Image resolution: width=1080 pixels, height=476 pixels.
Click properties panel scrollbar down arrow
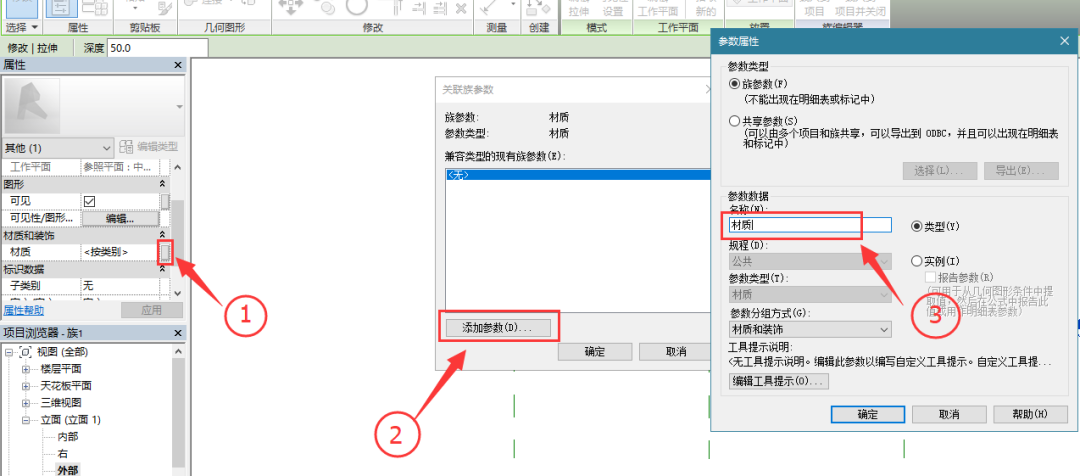pos(178,293)
